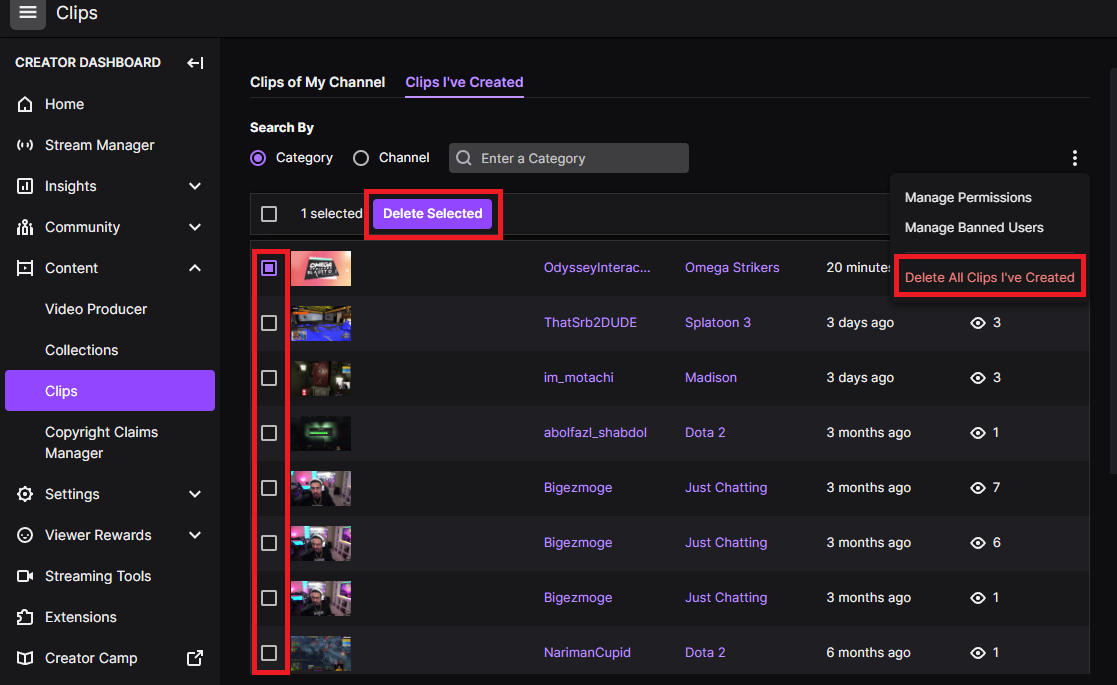This screenshot has height=685, width=1117.
Task: Select the Channel radio button
Action: [361, 158]
